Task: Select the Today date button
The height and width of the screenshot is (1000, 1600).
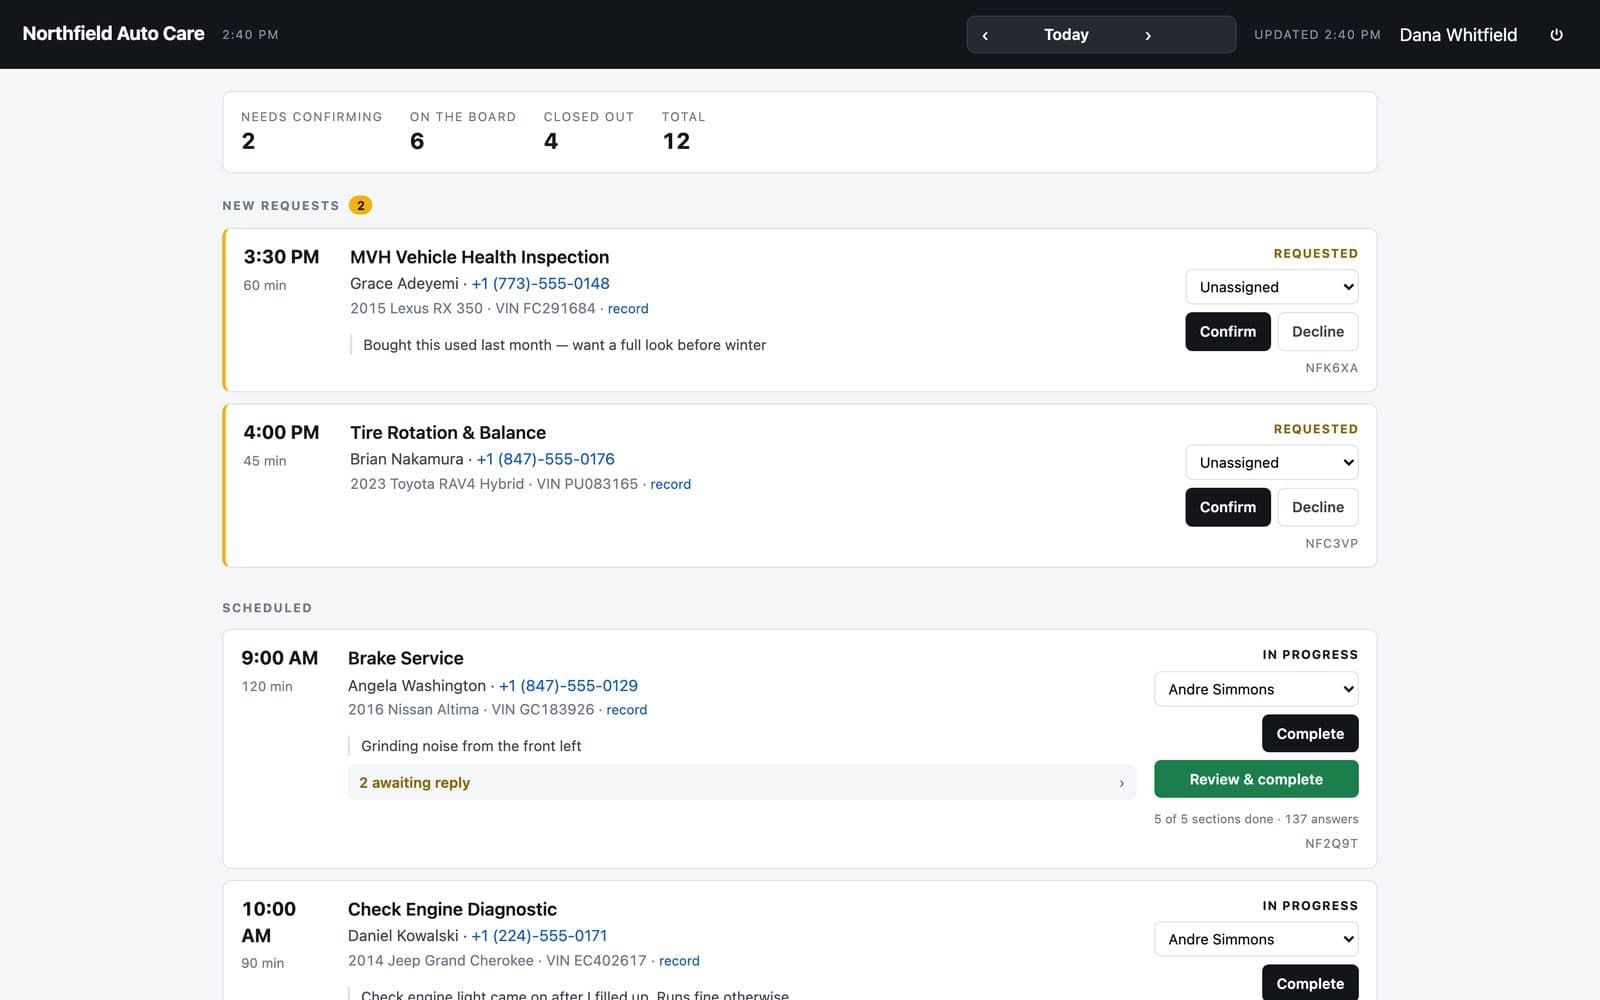Action: [x=1066, y=35]
